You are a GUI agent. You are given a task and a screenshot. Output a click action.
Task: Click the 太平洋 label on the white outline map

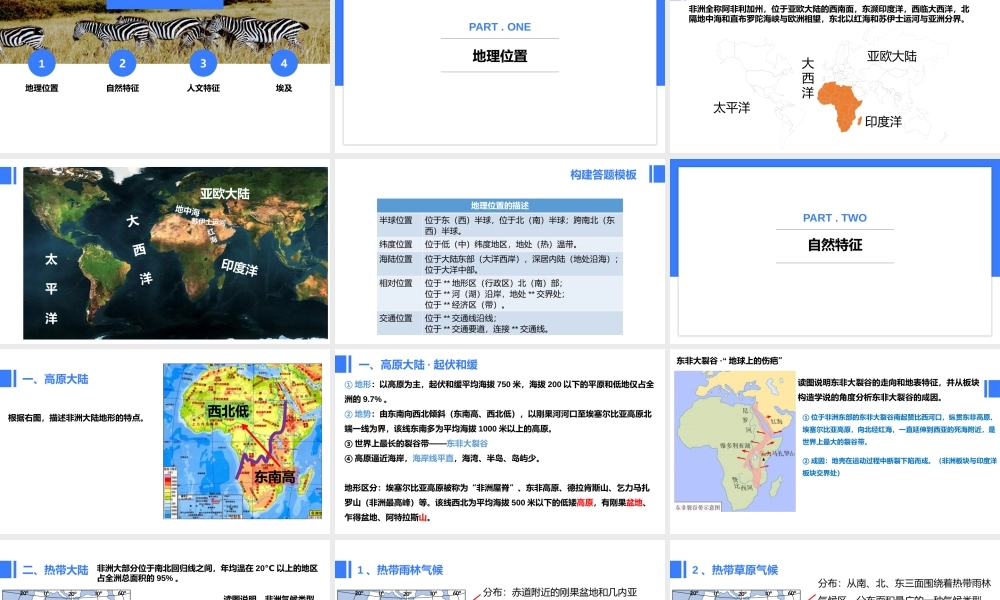coord(731,107)
